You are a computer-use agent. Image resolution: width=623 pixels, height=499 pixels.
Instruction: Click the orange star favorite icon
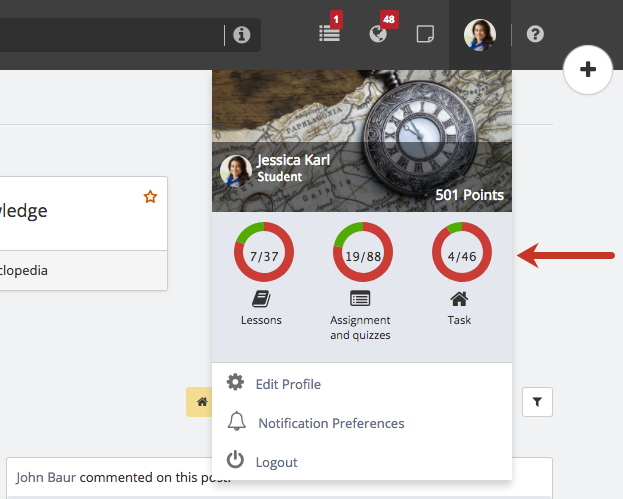(x=150, y=196)
